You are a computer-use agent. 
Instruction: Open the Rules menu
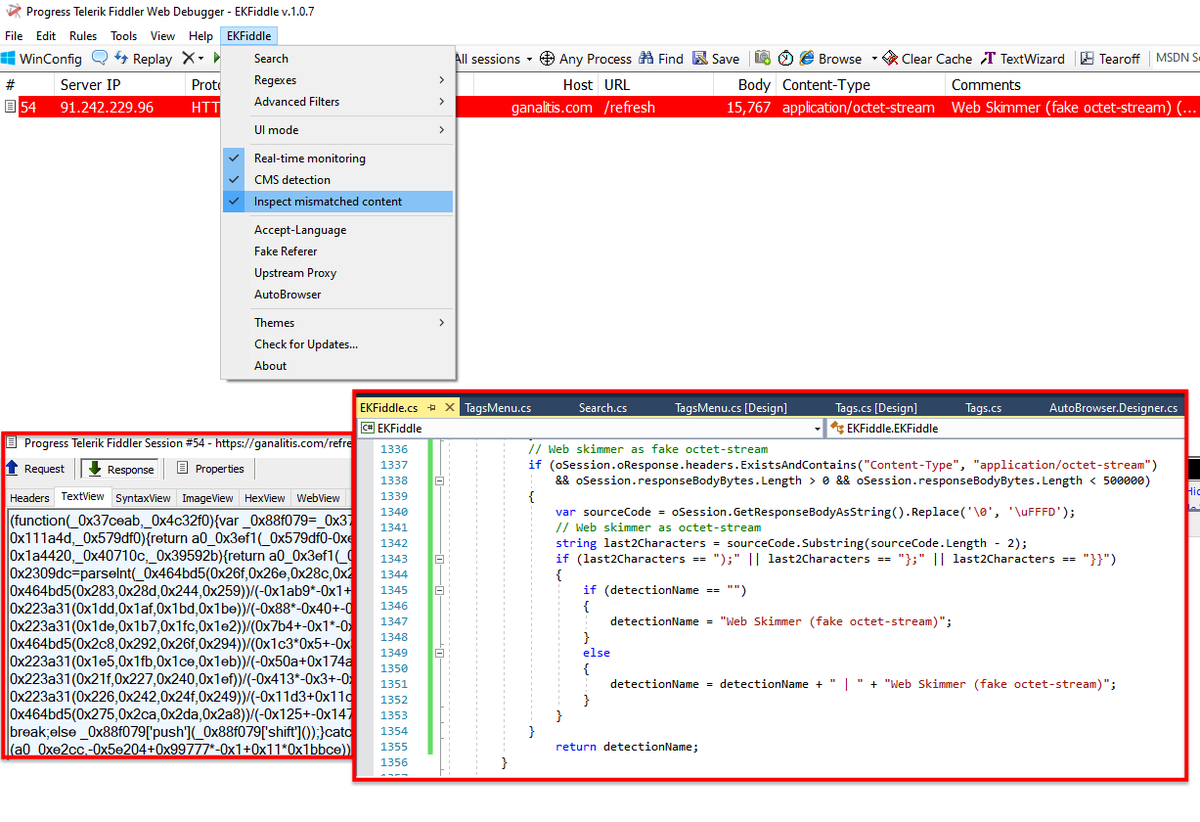tap(83, 36)
